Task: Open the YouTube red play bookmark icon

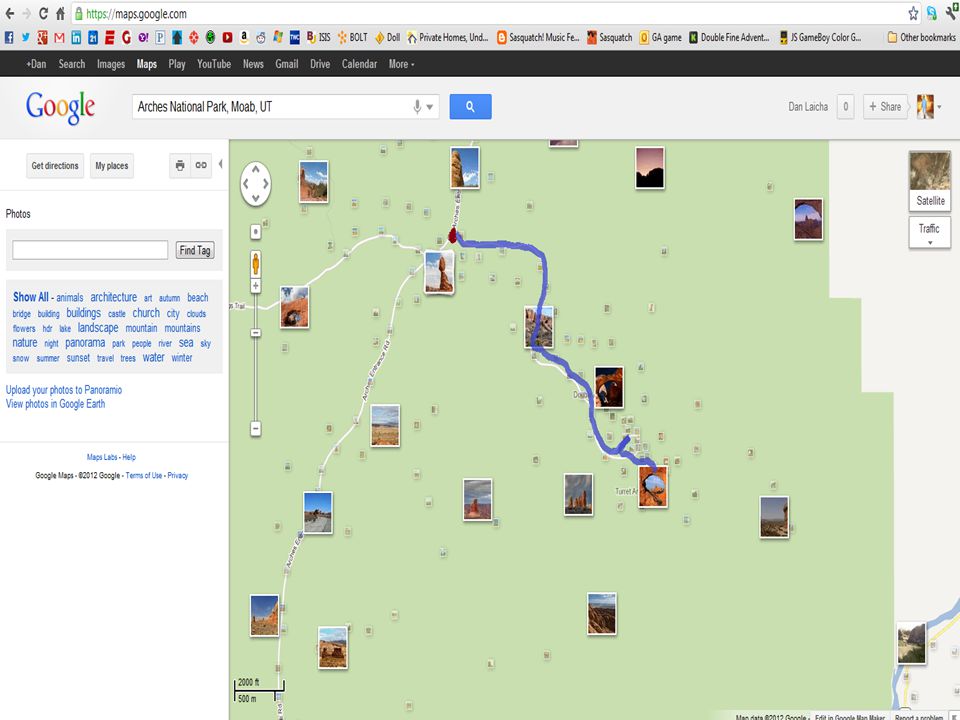Action: pos(227,37)
